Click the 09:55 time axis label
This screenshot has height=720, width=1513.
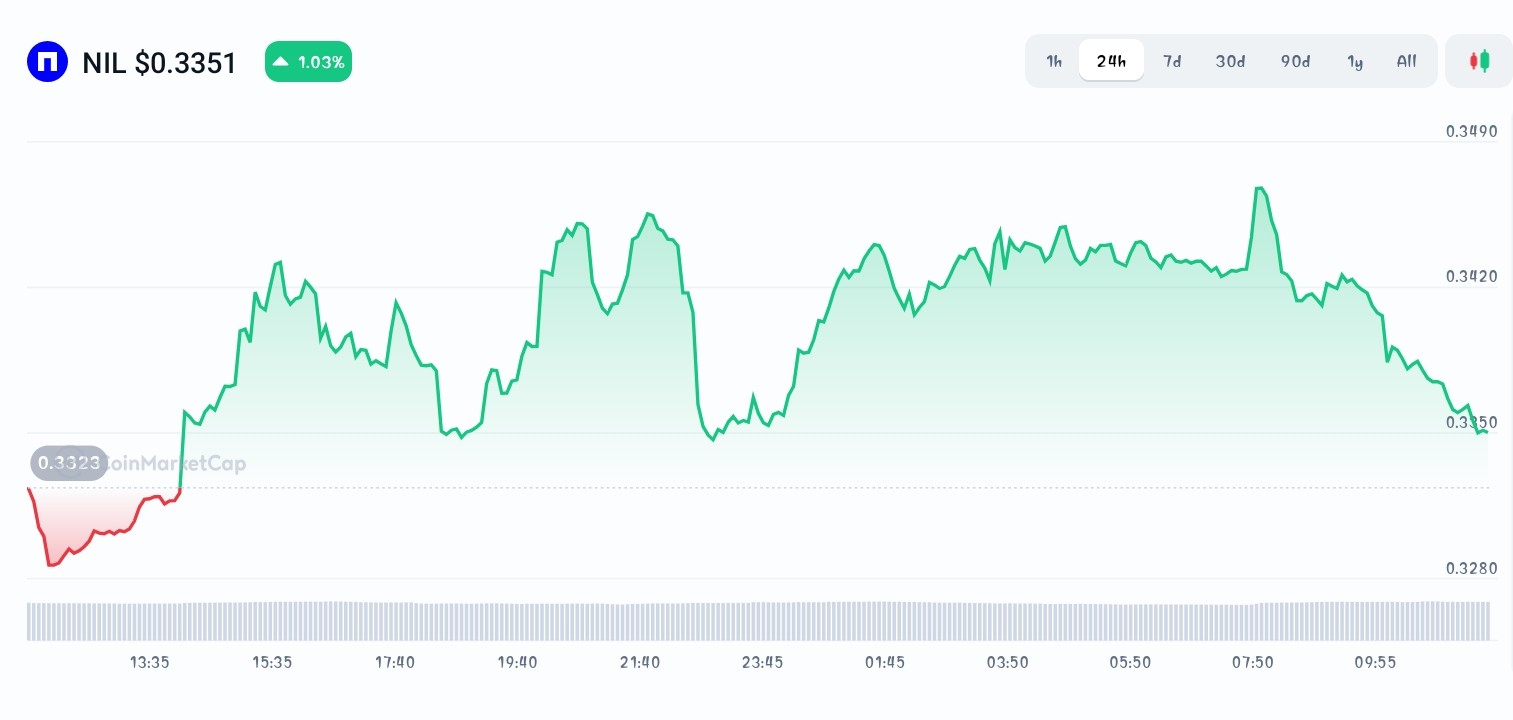click(1375, 662)
